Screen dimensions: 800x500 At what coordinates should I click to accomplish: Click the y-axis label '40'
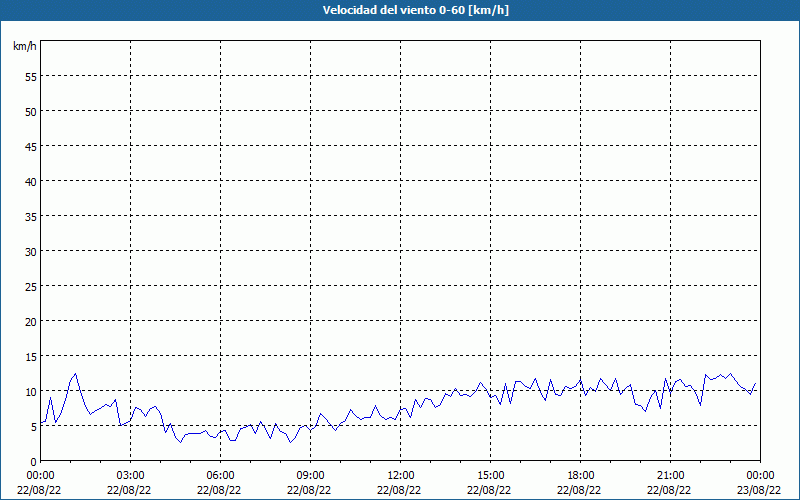[x=31, y=182]
